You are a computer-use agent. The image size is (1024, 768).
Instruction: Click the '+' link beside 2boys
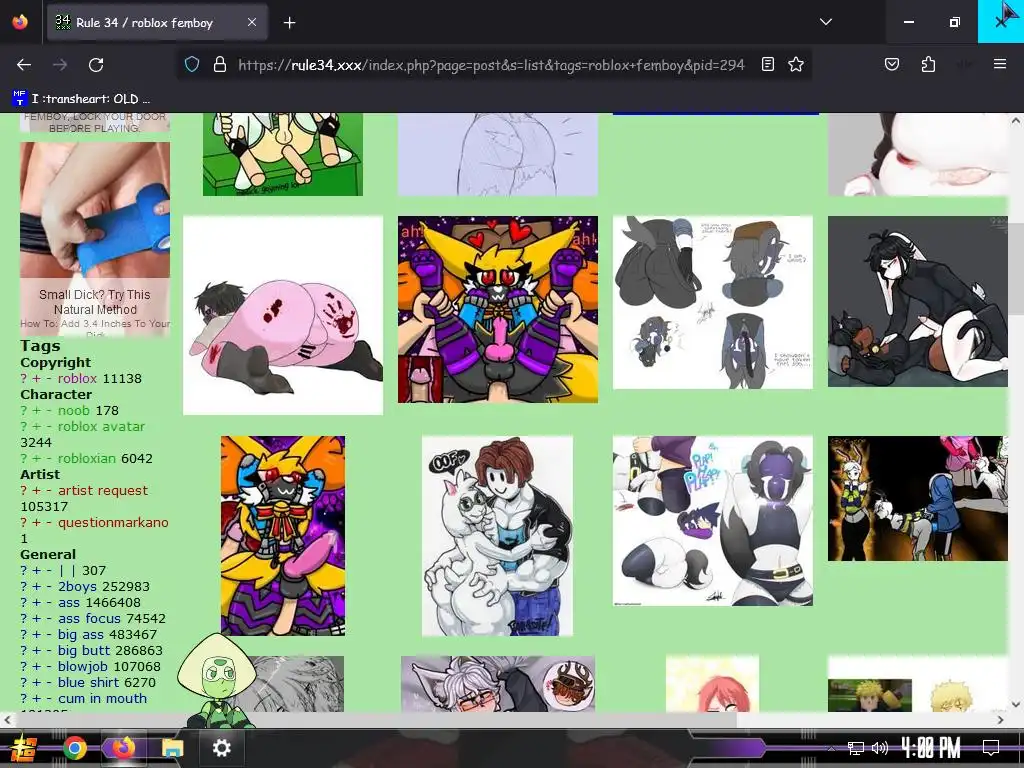click(37, 586)
